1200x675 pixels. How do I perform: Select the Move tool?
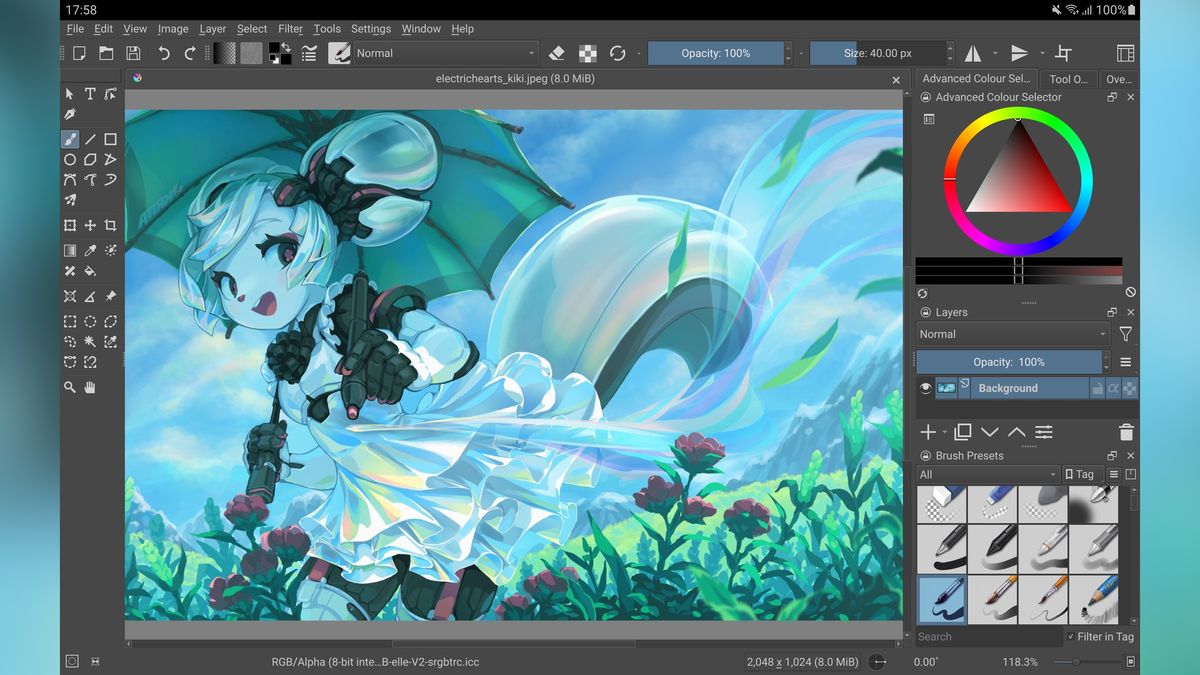tap(90, 226)
